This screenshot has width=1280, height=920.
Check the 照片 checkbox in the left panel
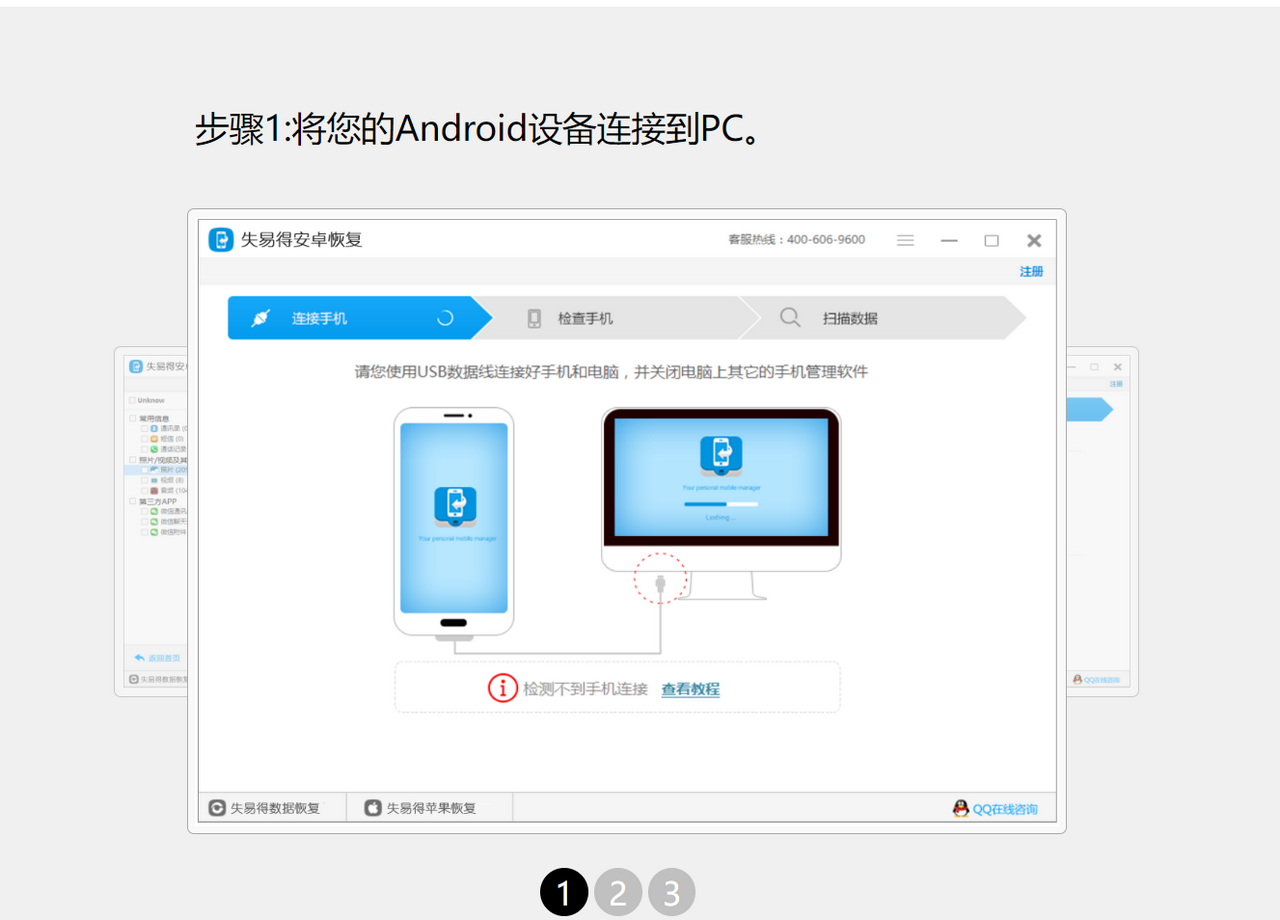coord(143,471)
